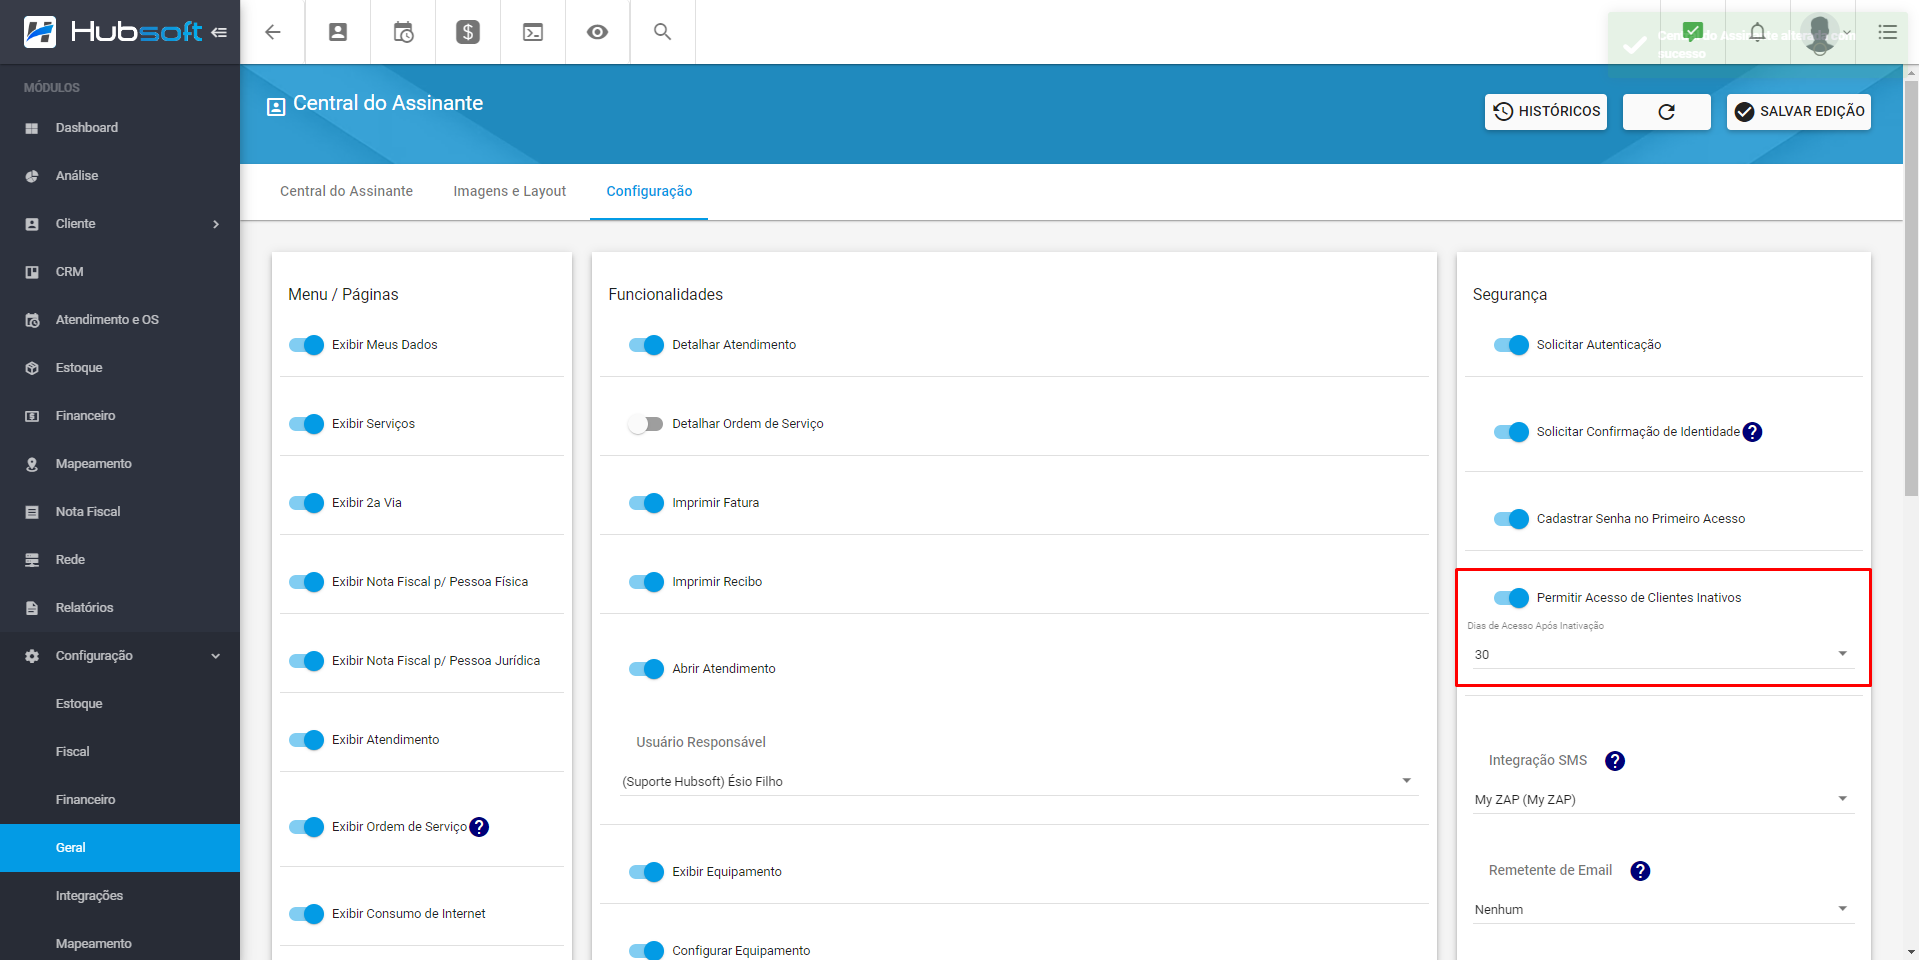Open the list menu icon at top right
1919x960 pixels.
1887,32
